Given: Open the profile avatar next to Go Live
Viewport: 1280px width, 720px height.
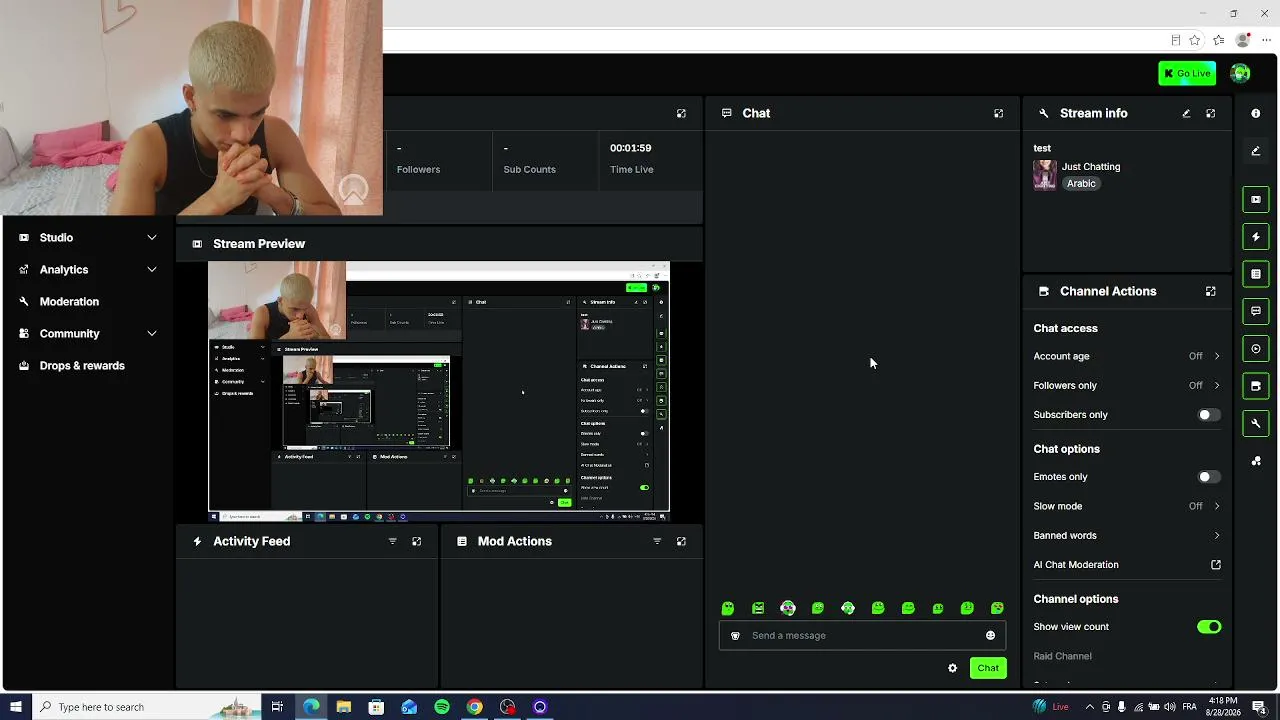Looking at the screenshot, I should (x=1240, y=73).
